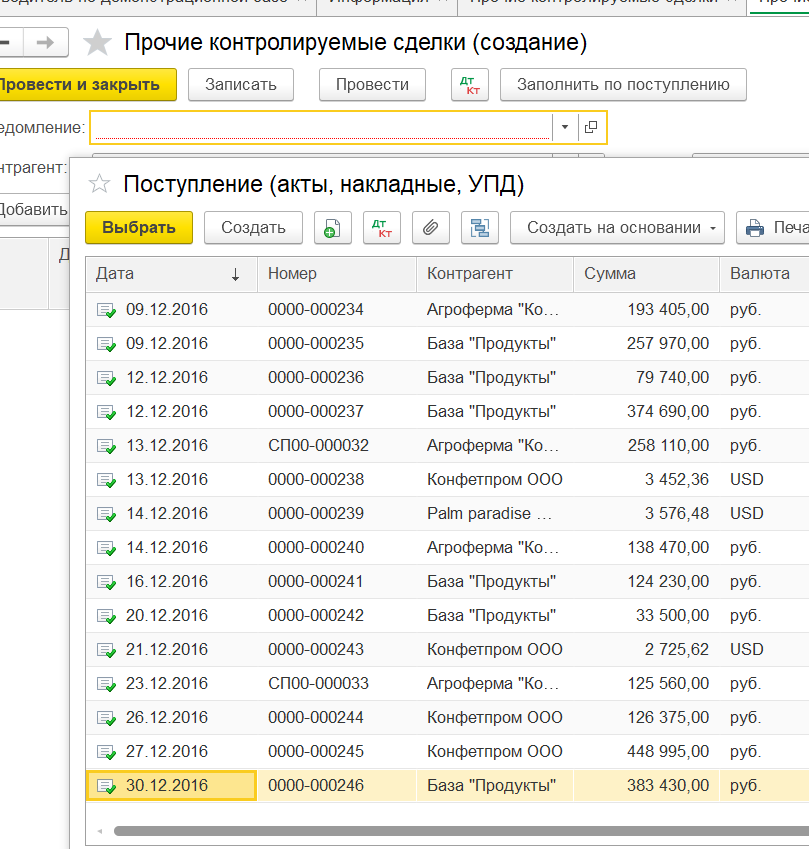
Task: Open attached files via the paperclip icon
Action: click(430, 228)
